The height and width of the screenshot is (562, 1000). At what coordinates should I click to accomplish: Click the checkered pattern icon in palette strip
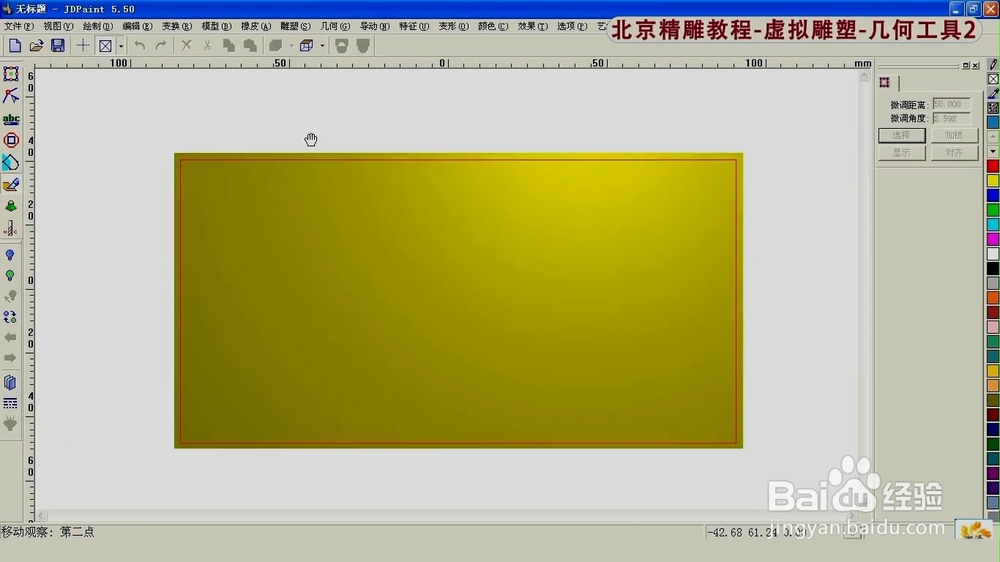pos(993,108)
